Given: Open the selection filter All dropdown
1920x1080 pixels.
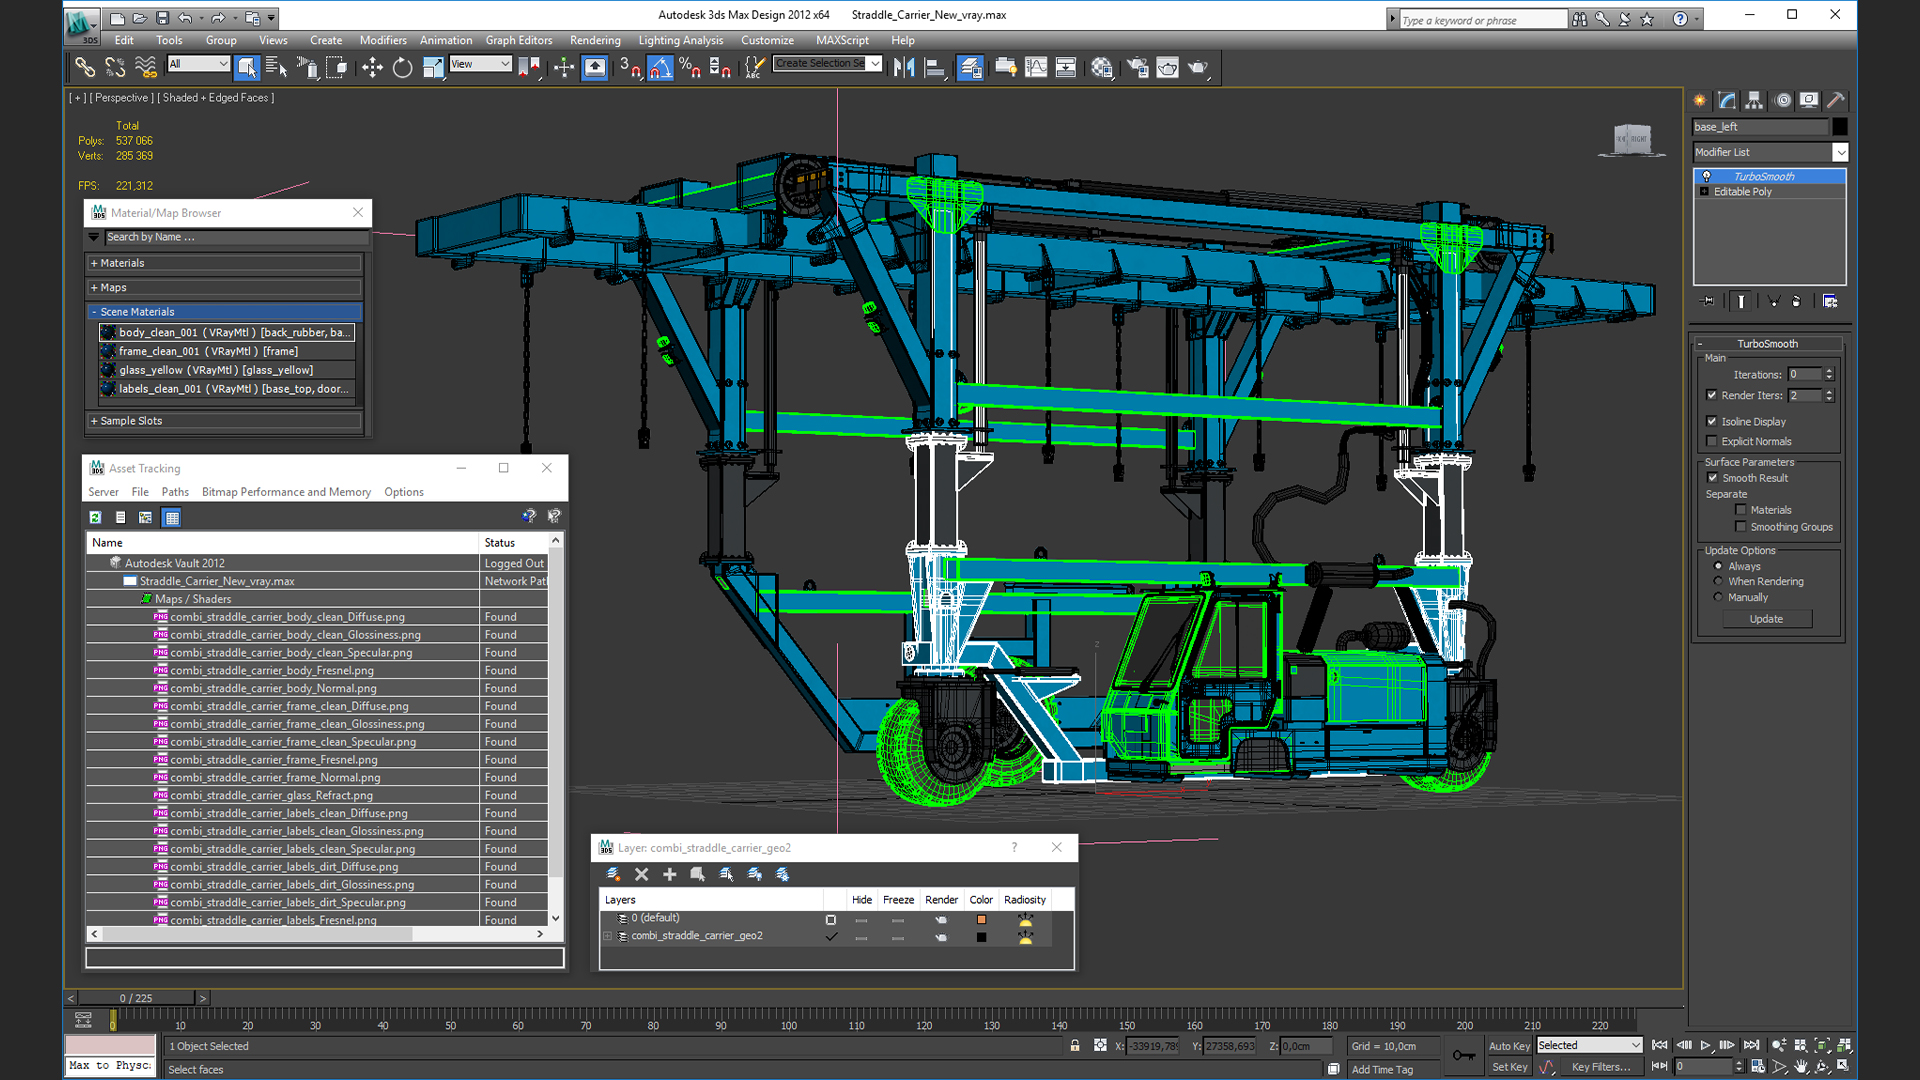Looking at the screenshot, I should pyautogui.click(x=198, y=64).
